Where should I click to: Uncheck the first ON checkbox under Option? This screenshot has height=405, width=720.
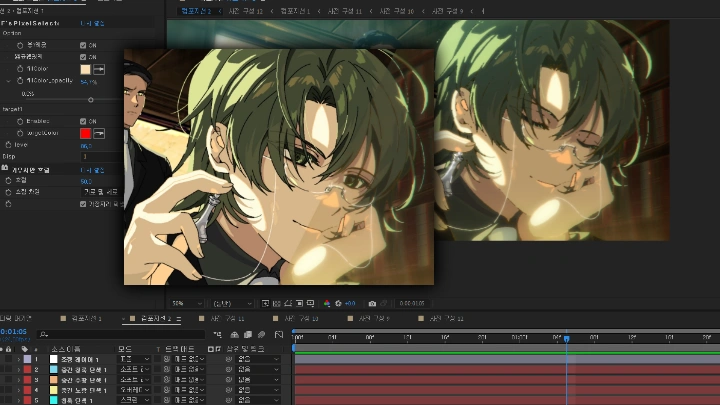[x=83, y=45]
